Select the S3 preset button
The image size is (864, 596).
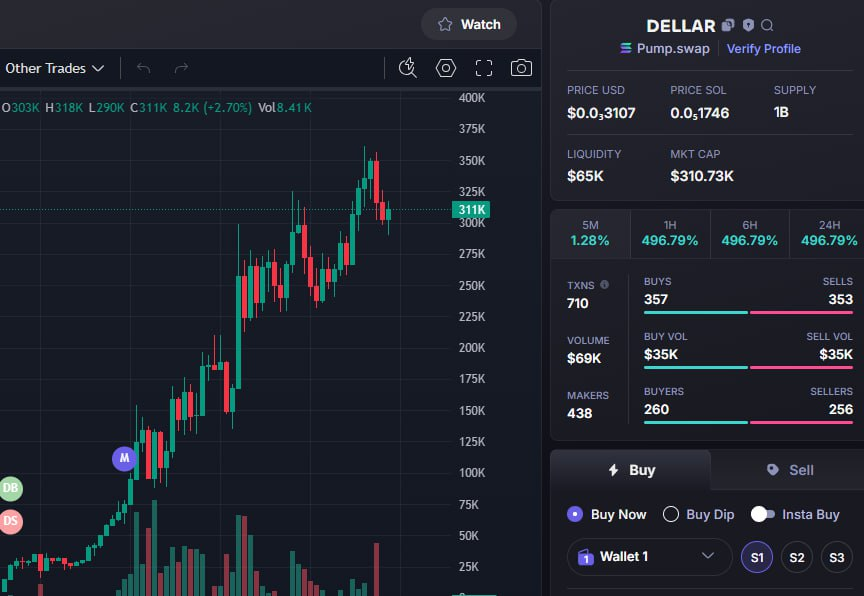tap(836, 557)
